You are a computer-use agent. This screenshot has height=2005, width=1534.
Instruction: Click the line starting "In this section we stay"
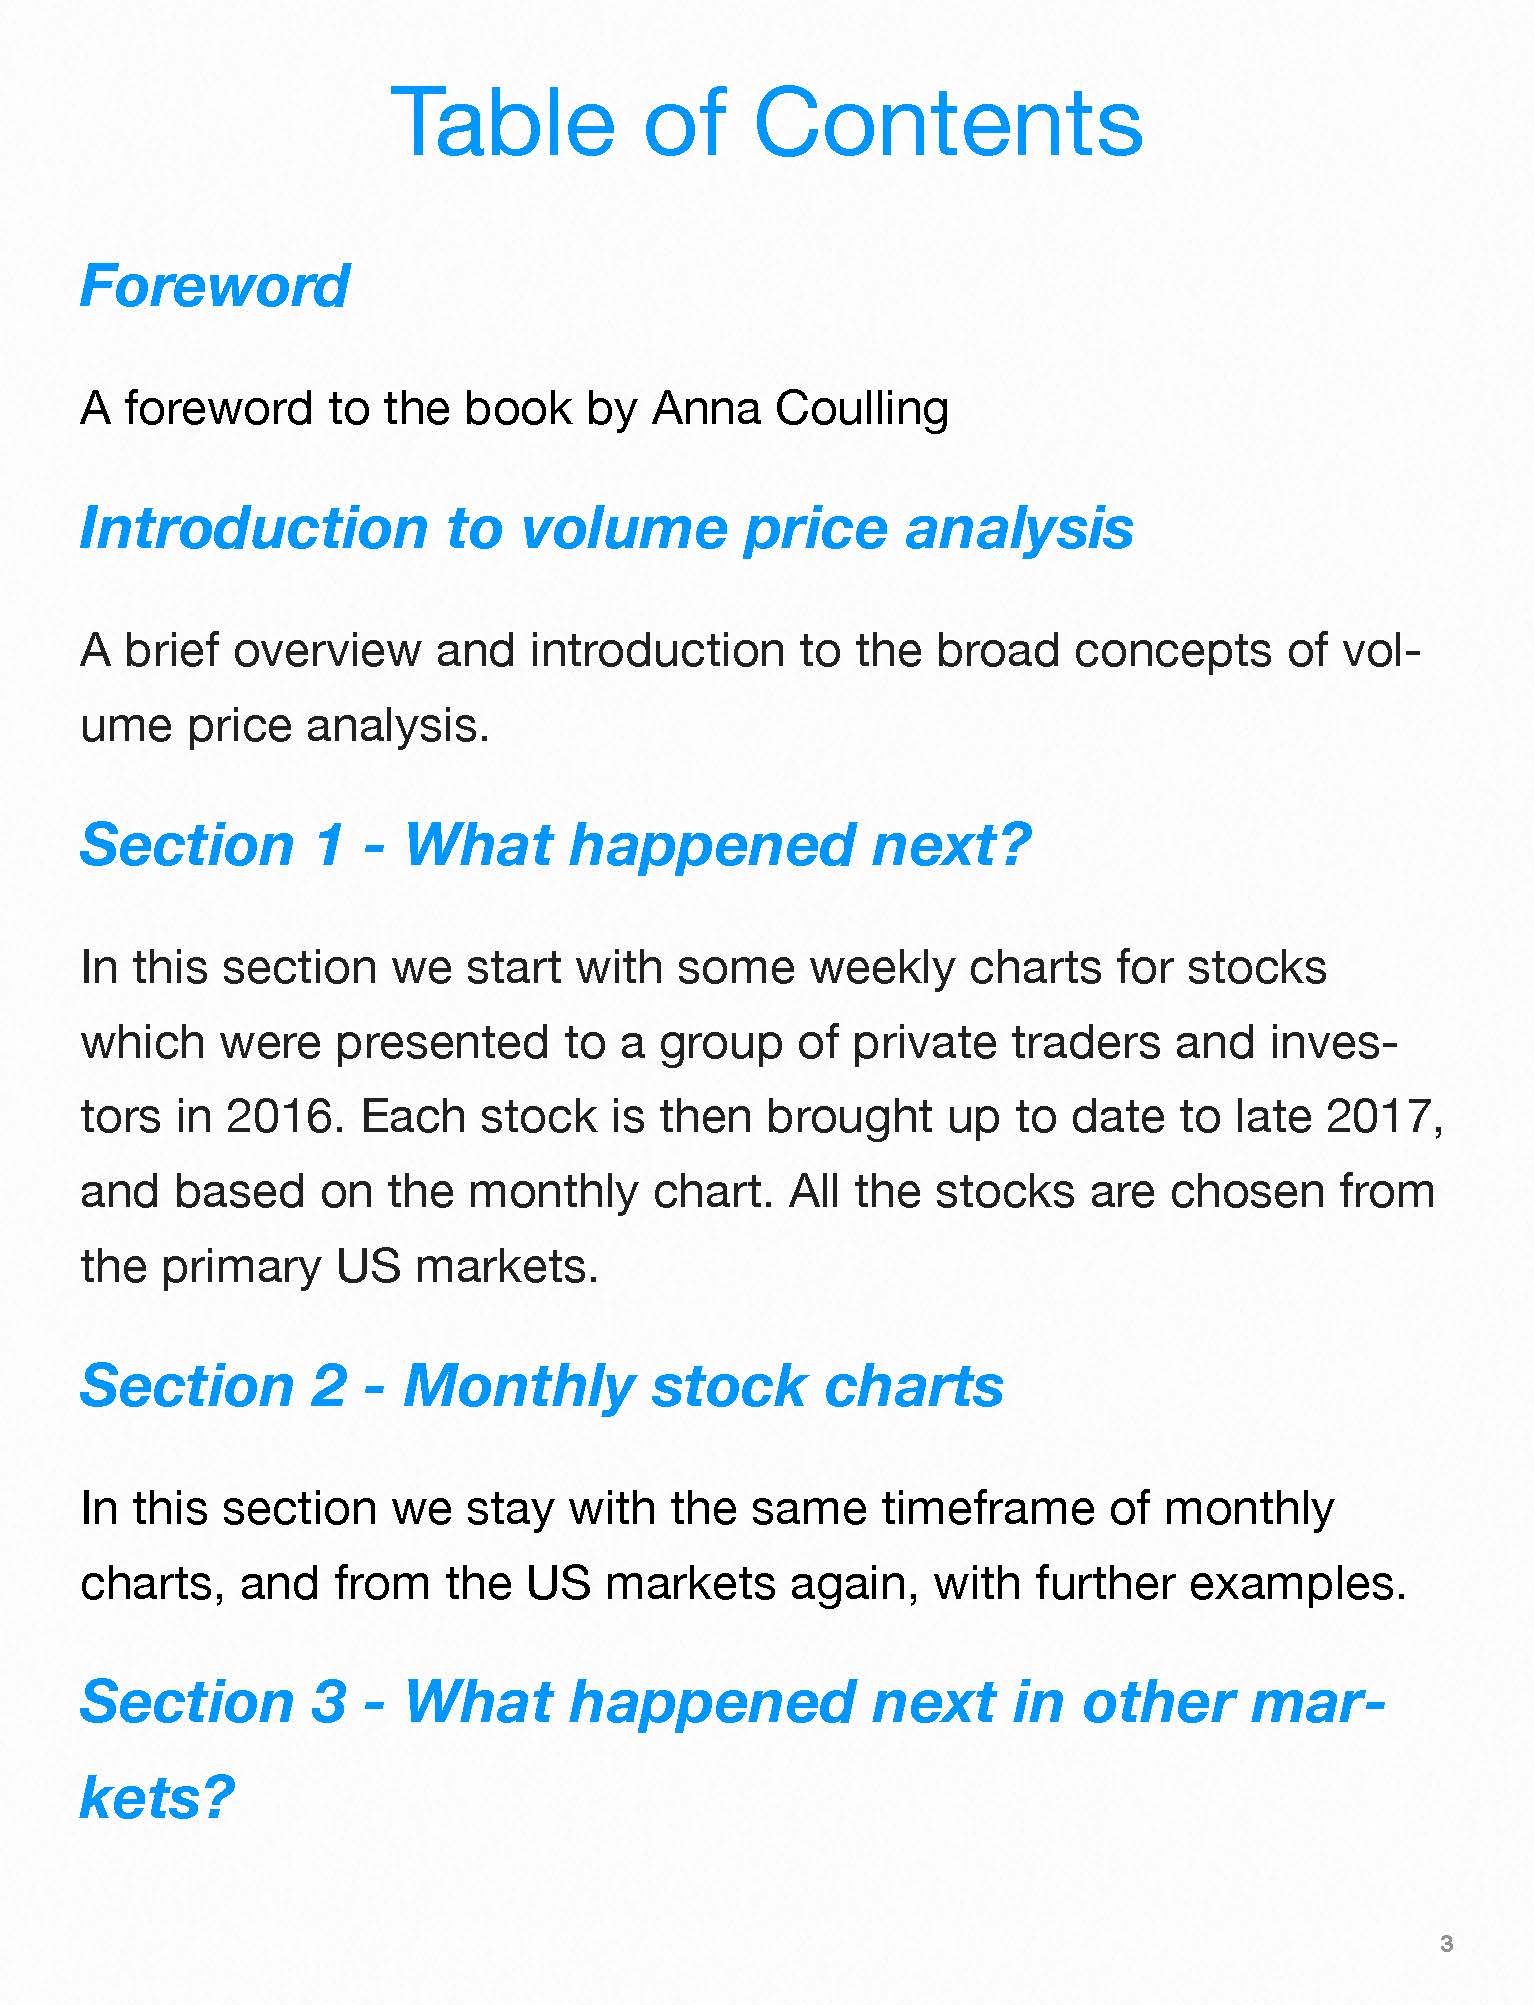click(x=707, y=1508)
